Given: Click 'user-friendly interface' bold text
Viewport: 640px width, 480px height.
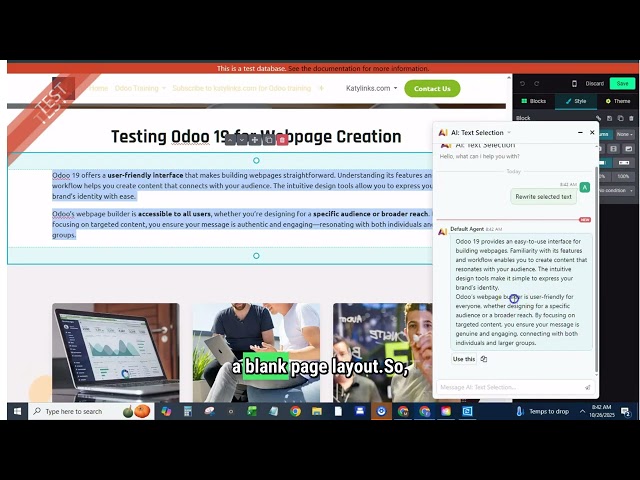Looking at the screenshot, I should tap(145, 175).
